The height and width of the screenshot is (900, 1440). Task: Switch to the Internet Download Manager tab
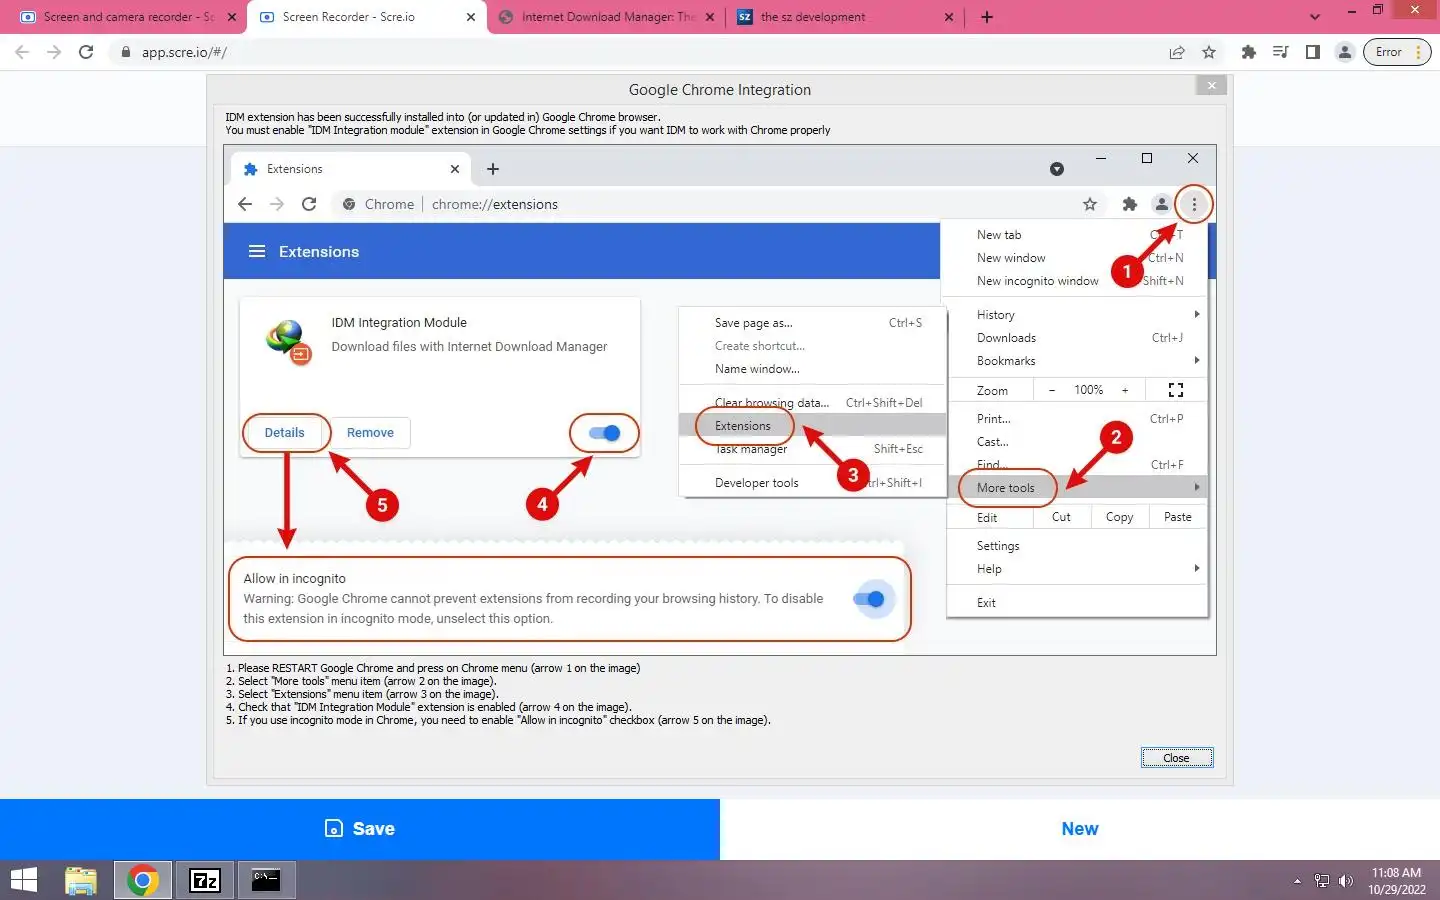(608, 17)
